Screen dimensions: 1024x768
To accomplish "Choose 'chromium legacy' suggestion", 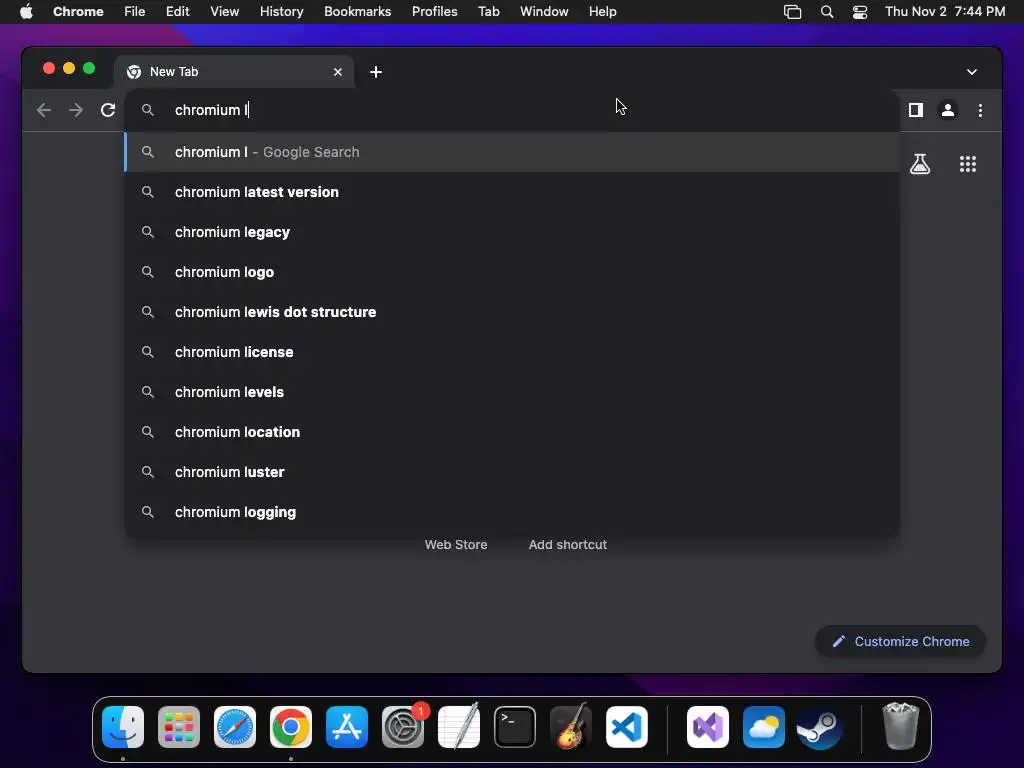I will pyautogui.click(x=511, y=232).
